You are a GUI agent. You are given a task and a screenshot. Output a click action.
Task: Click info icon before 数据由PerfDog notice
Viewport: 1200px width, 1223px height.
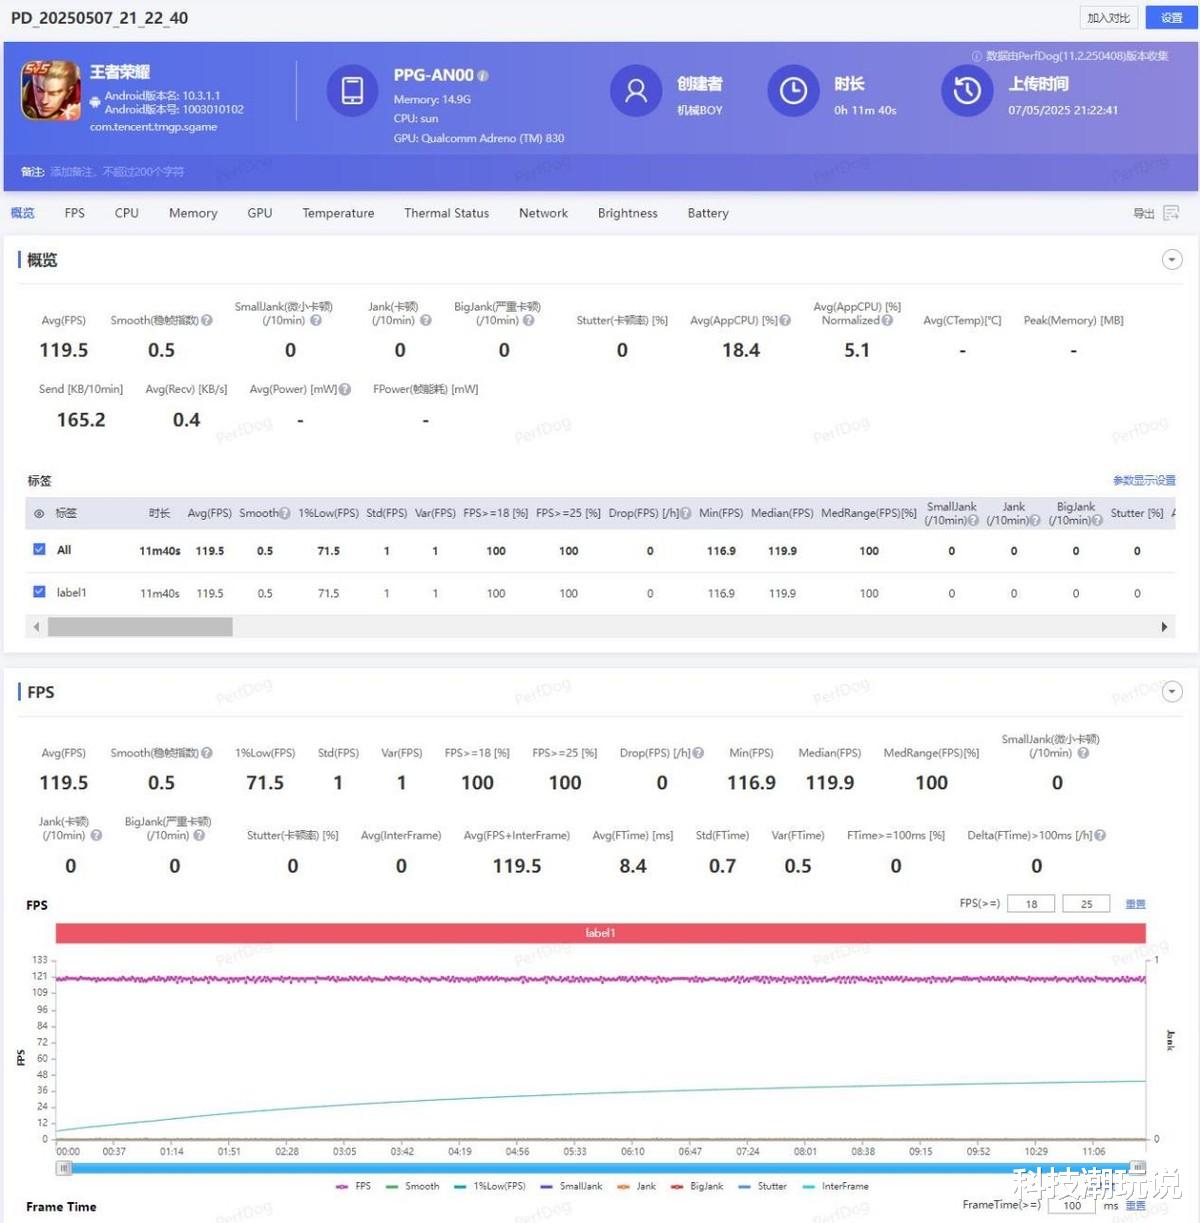pos(977,56)
